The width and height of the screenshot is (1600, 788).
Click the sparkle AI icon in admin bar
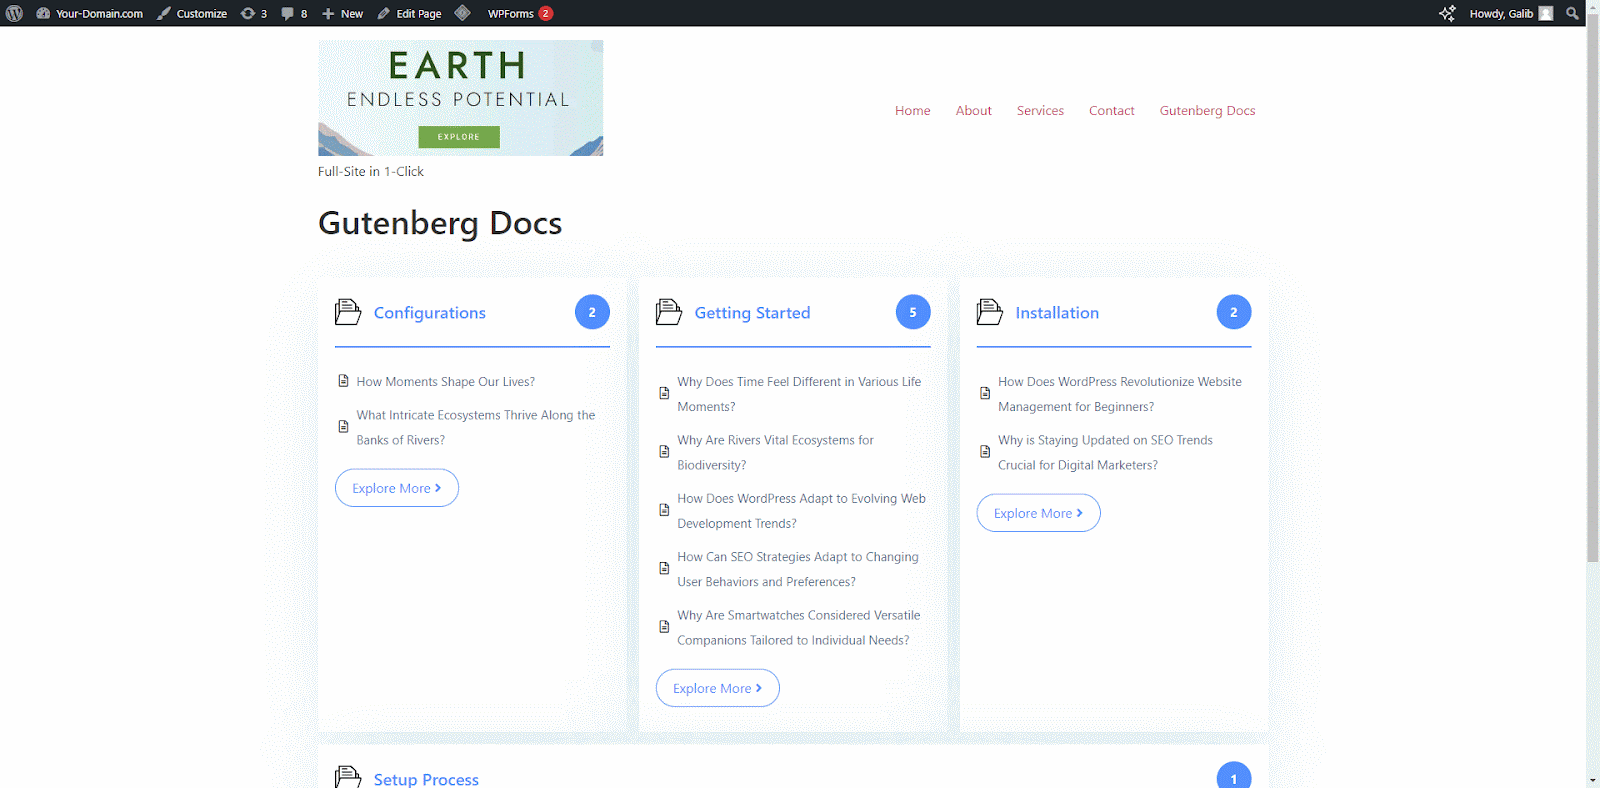pos(1447,13)
